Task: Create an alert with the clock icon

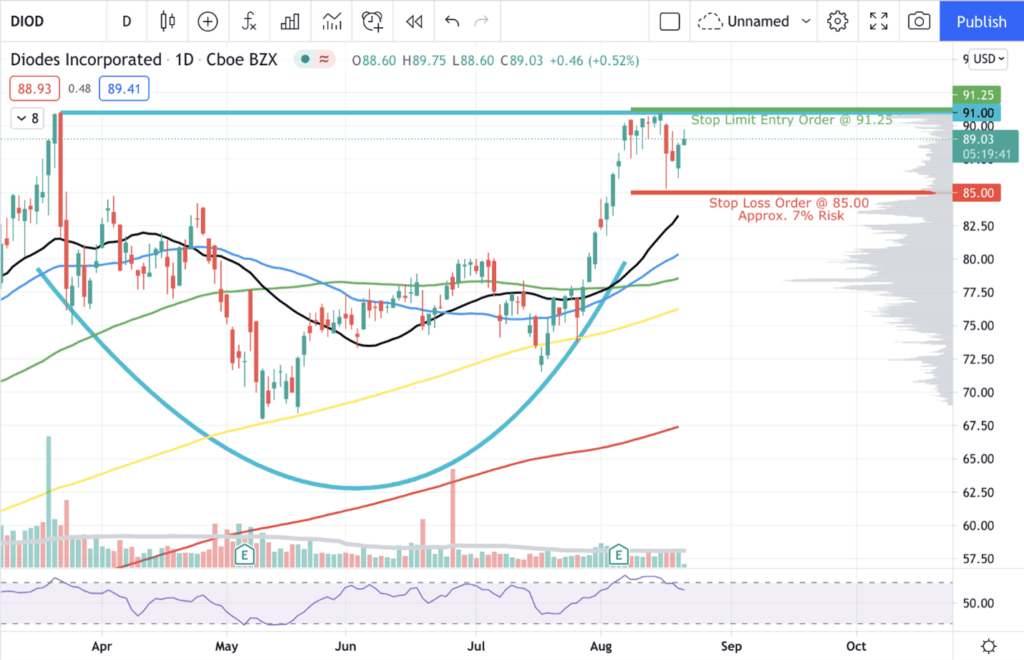Action: click(x=371, y=21)
